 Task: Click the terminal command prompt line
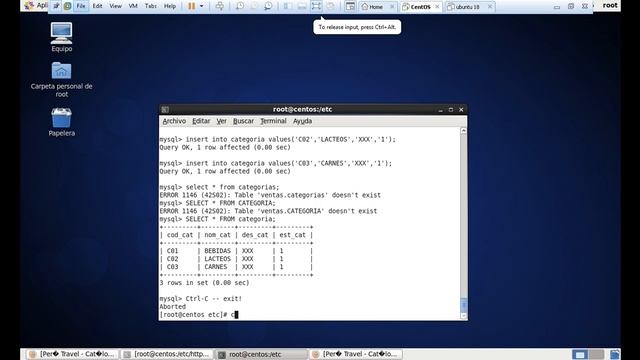tap(199, 315)
